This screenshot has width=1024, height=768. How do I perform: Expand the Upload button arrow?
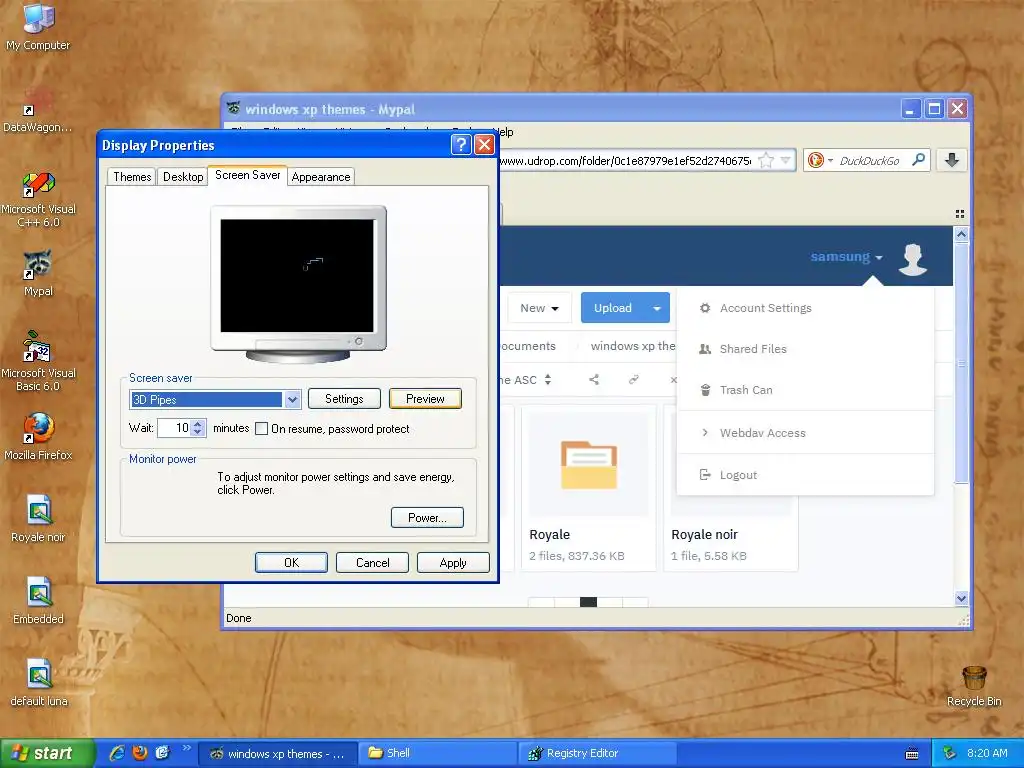[x=657, y=308]
